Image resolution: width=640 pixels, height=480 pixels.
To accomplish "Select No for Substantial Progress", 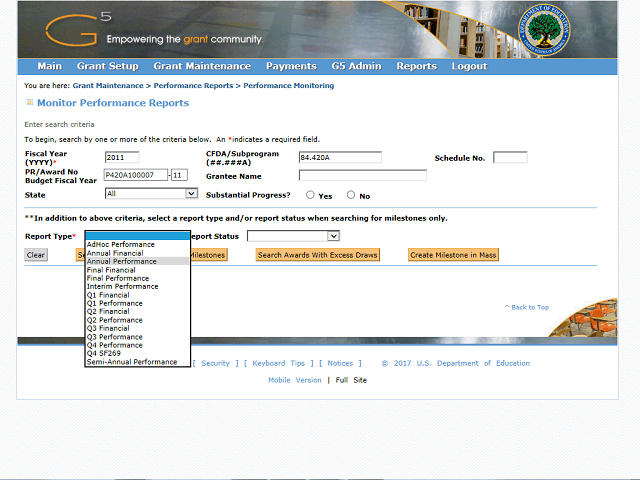I will 351,195.
